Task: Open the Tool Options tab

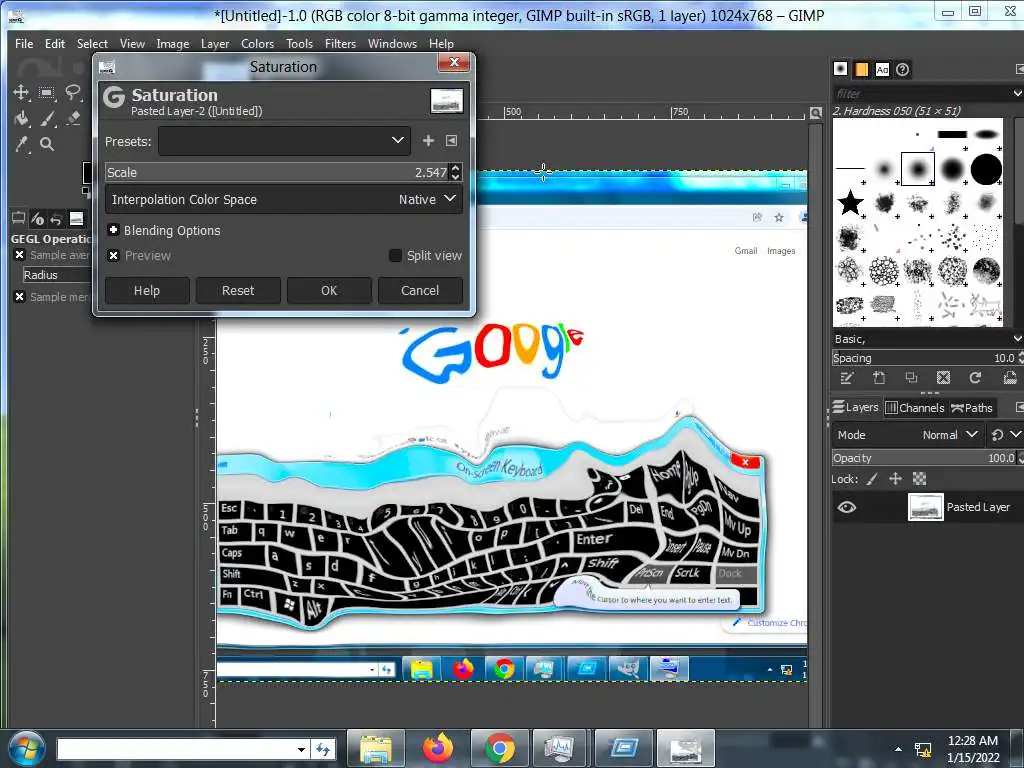Action: (x=18, y=218)
